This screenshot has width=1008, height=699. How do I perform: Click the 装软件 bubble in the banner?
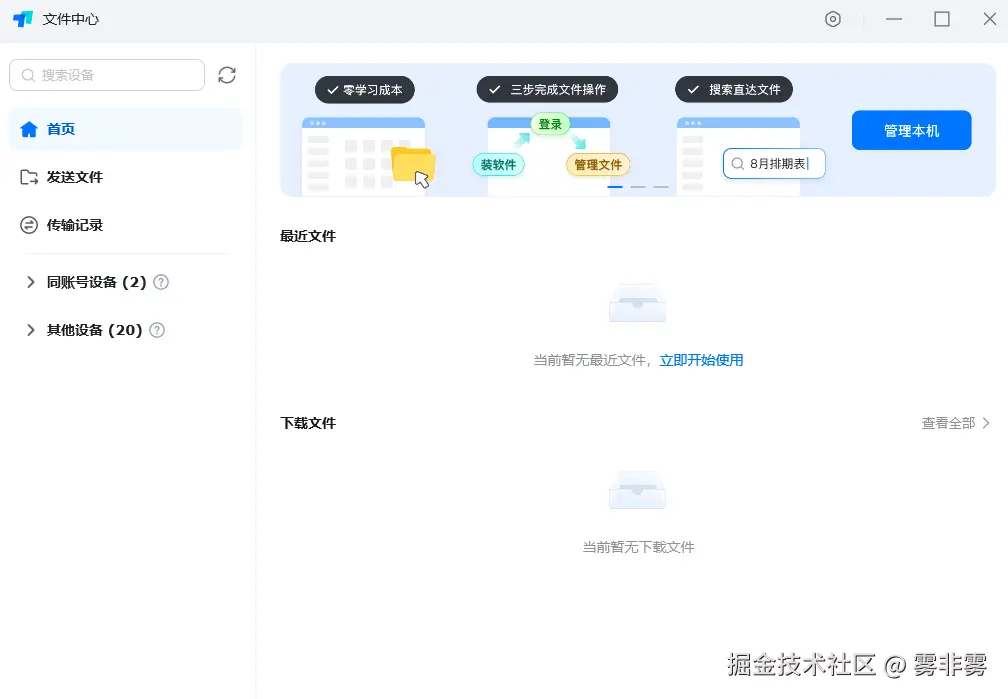pyautogui.click(x=499, y=165)
